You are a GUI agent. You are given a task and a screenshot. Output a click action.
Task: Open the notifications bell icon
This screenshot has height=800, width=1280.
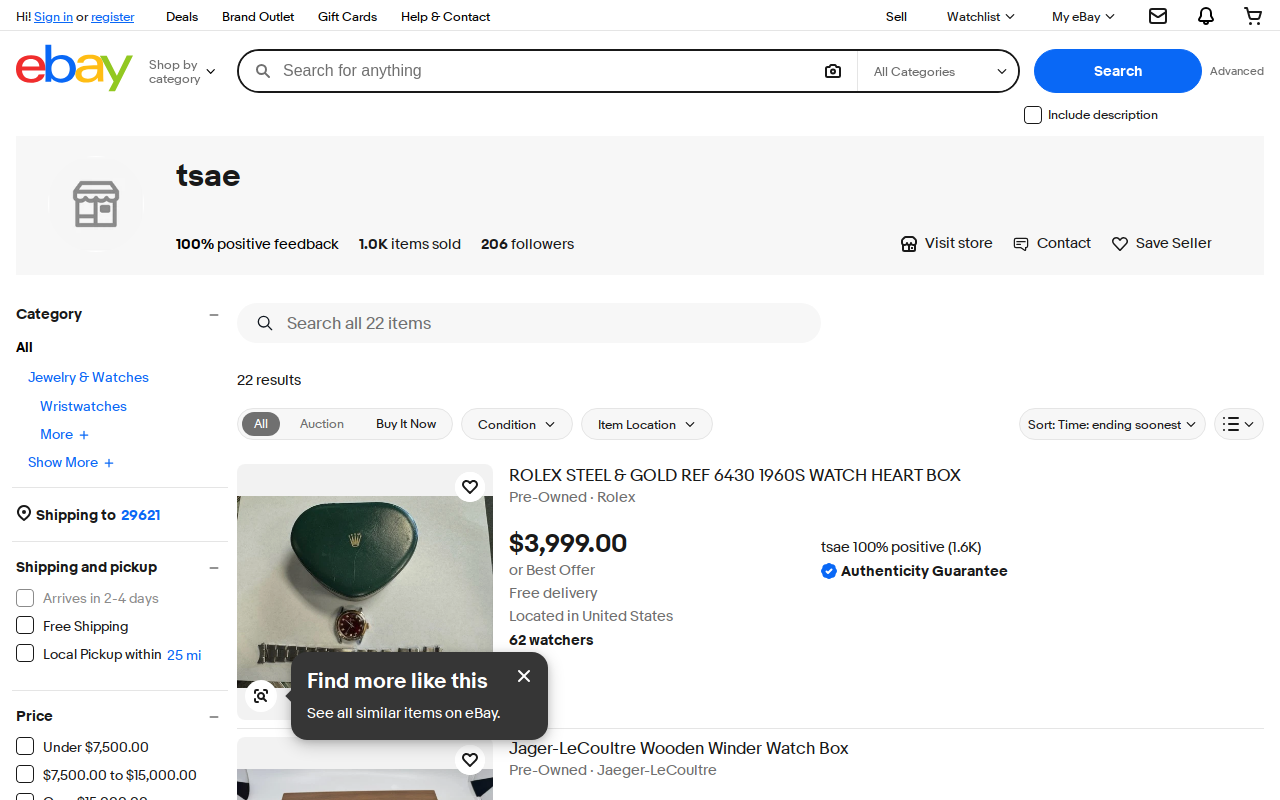point(1206,16)
